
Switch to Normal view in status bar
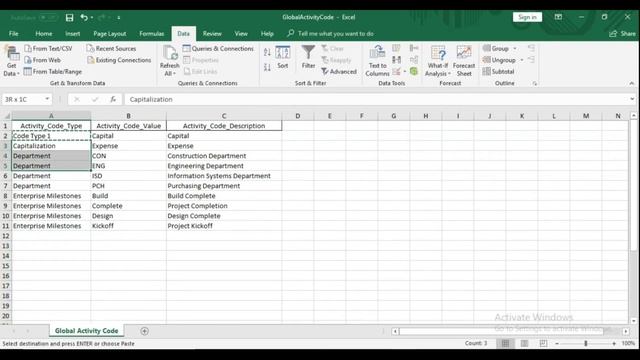point(505,344)
